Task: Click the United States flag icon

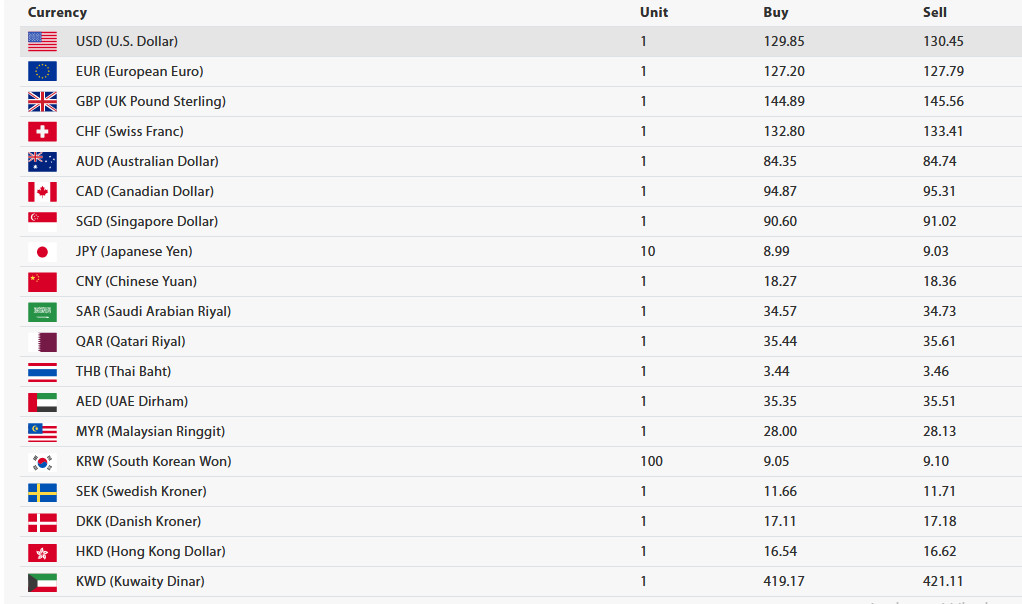Action: pyautogui.click(x=42, y=41)
